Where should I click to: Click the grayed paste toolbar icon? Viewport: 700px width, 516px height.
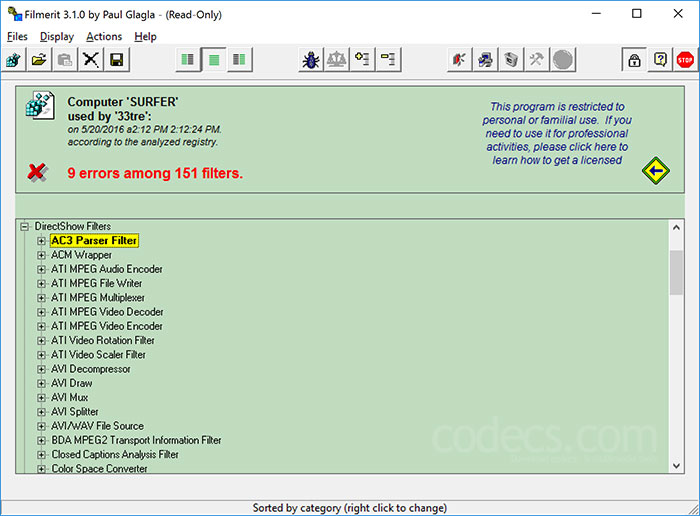tap(65, 59)
